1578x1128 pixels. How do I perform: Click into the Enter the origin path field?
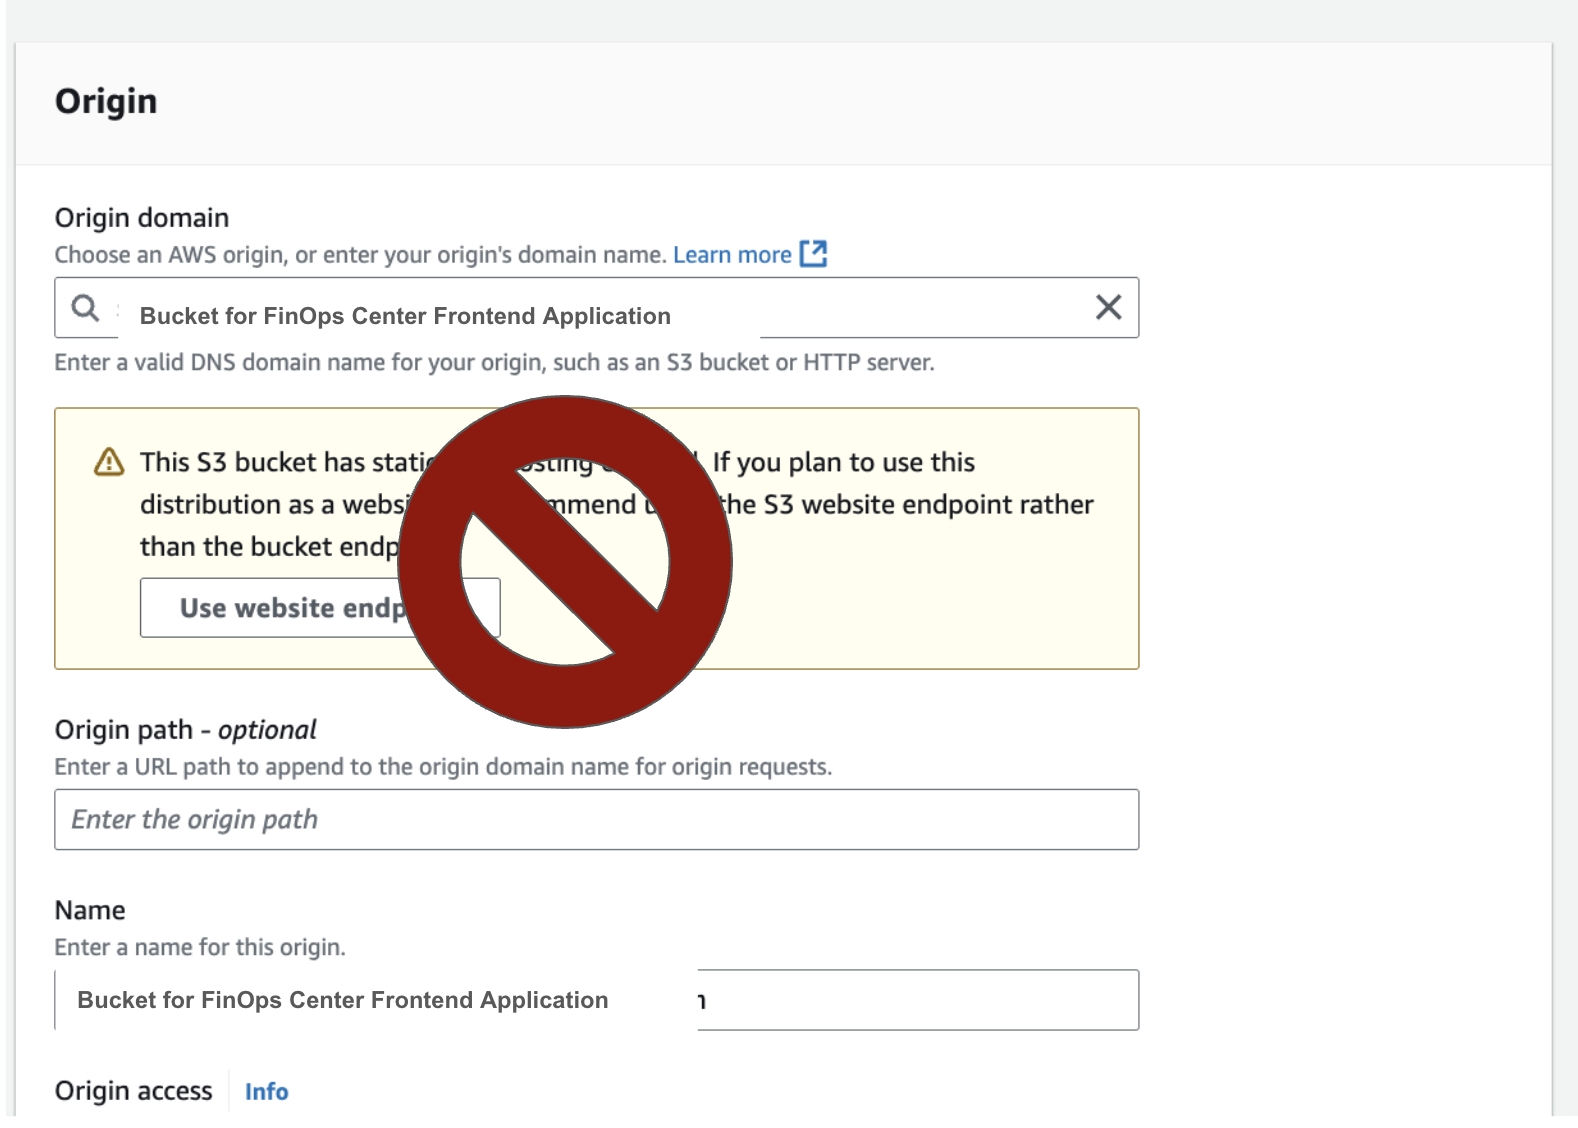click(596, 820)
